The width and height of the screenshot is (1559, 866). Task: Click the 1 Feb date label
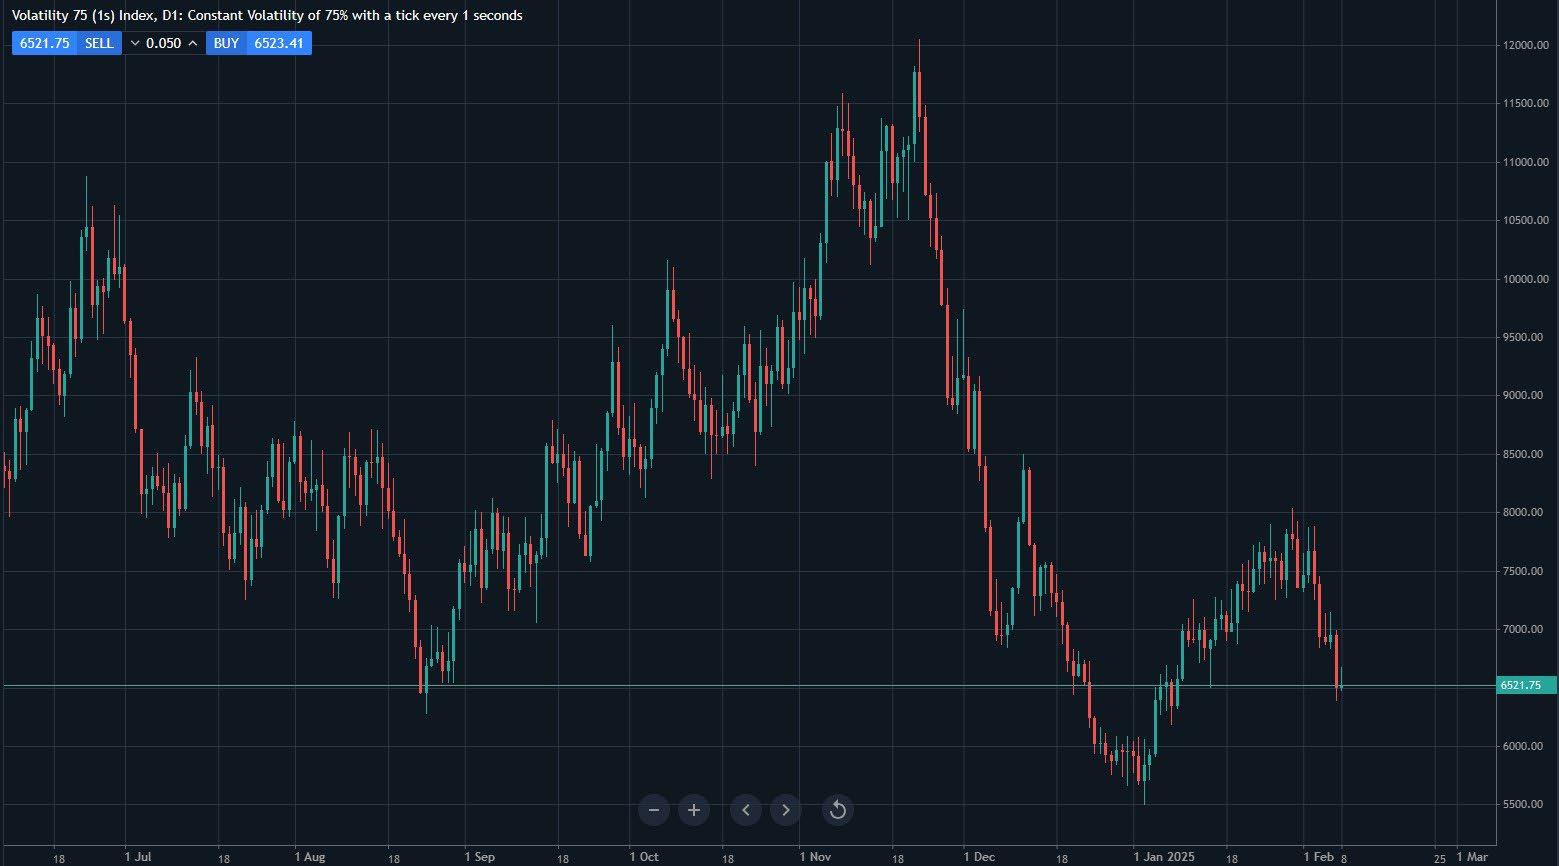pyautogui.click(x=1318, y=857)
